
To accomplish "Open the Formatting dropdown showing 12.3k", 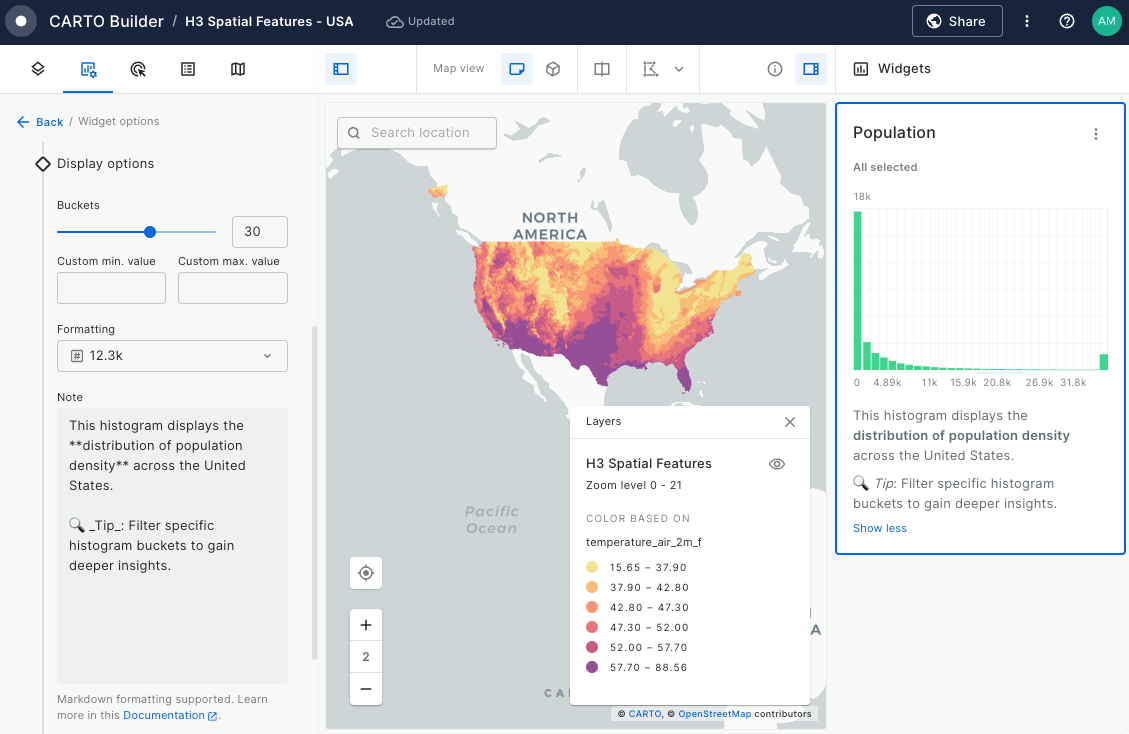I will (172, 356).
